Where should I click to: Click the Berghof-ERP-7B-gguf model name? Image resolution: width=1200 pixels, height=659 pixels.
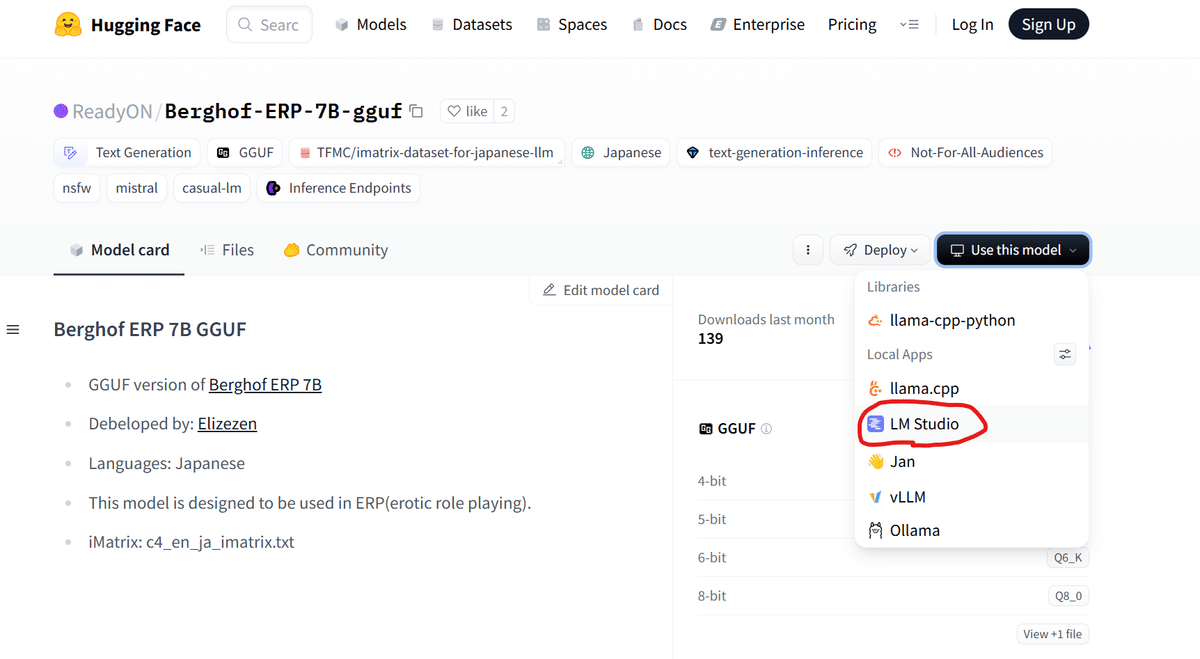pos(283,111)
